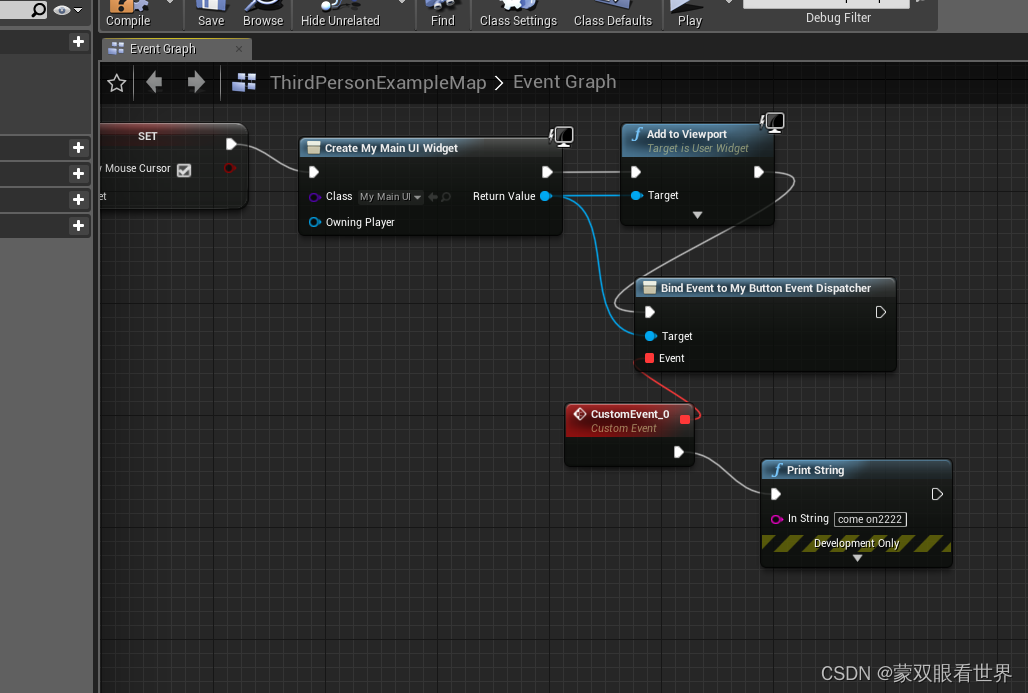
Task: Click the search magnifier icon in left panel
Action: click(x=39, y=9)
